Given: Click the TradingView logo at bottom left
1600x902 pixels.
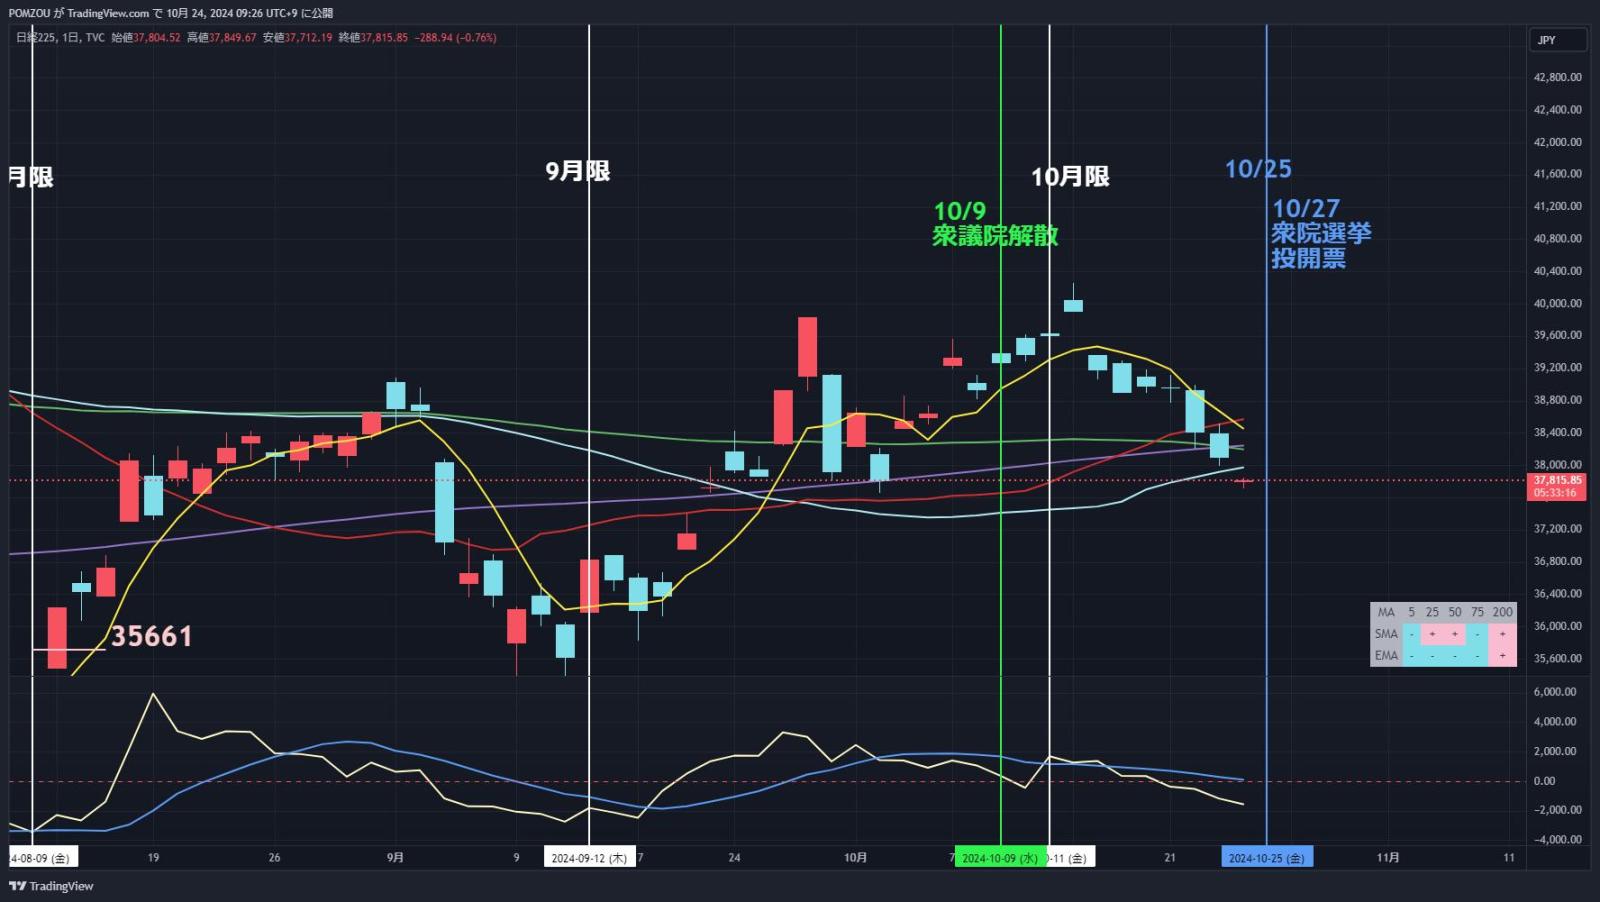Looking at the screenshot, I should (x=51, y=886).
